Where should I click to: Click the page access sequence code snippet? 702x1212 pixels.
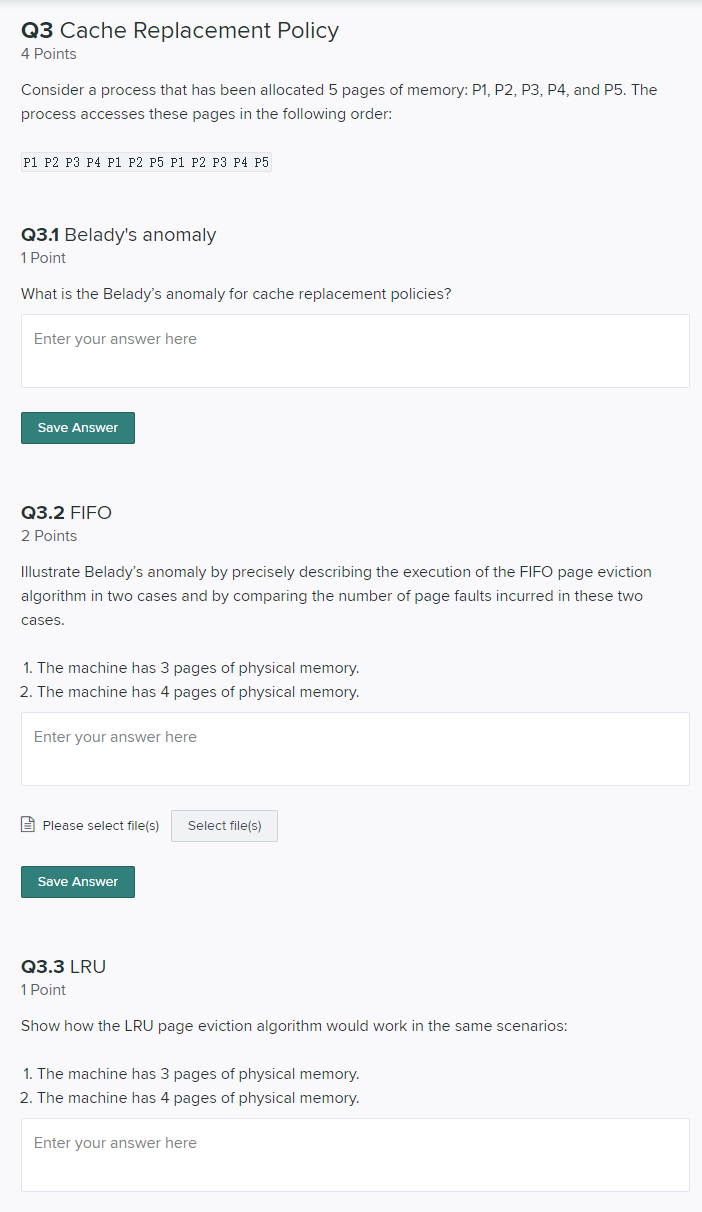click(146, 161)
